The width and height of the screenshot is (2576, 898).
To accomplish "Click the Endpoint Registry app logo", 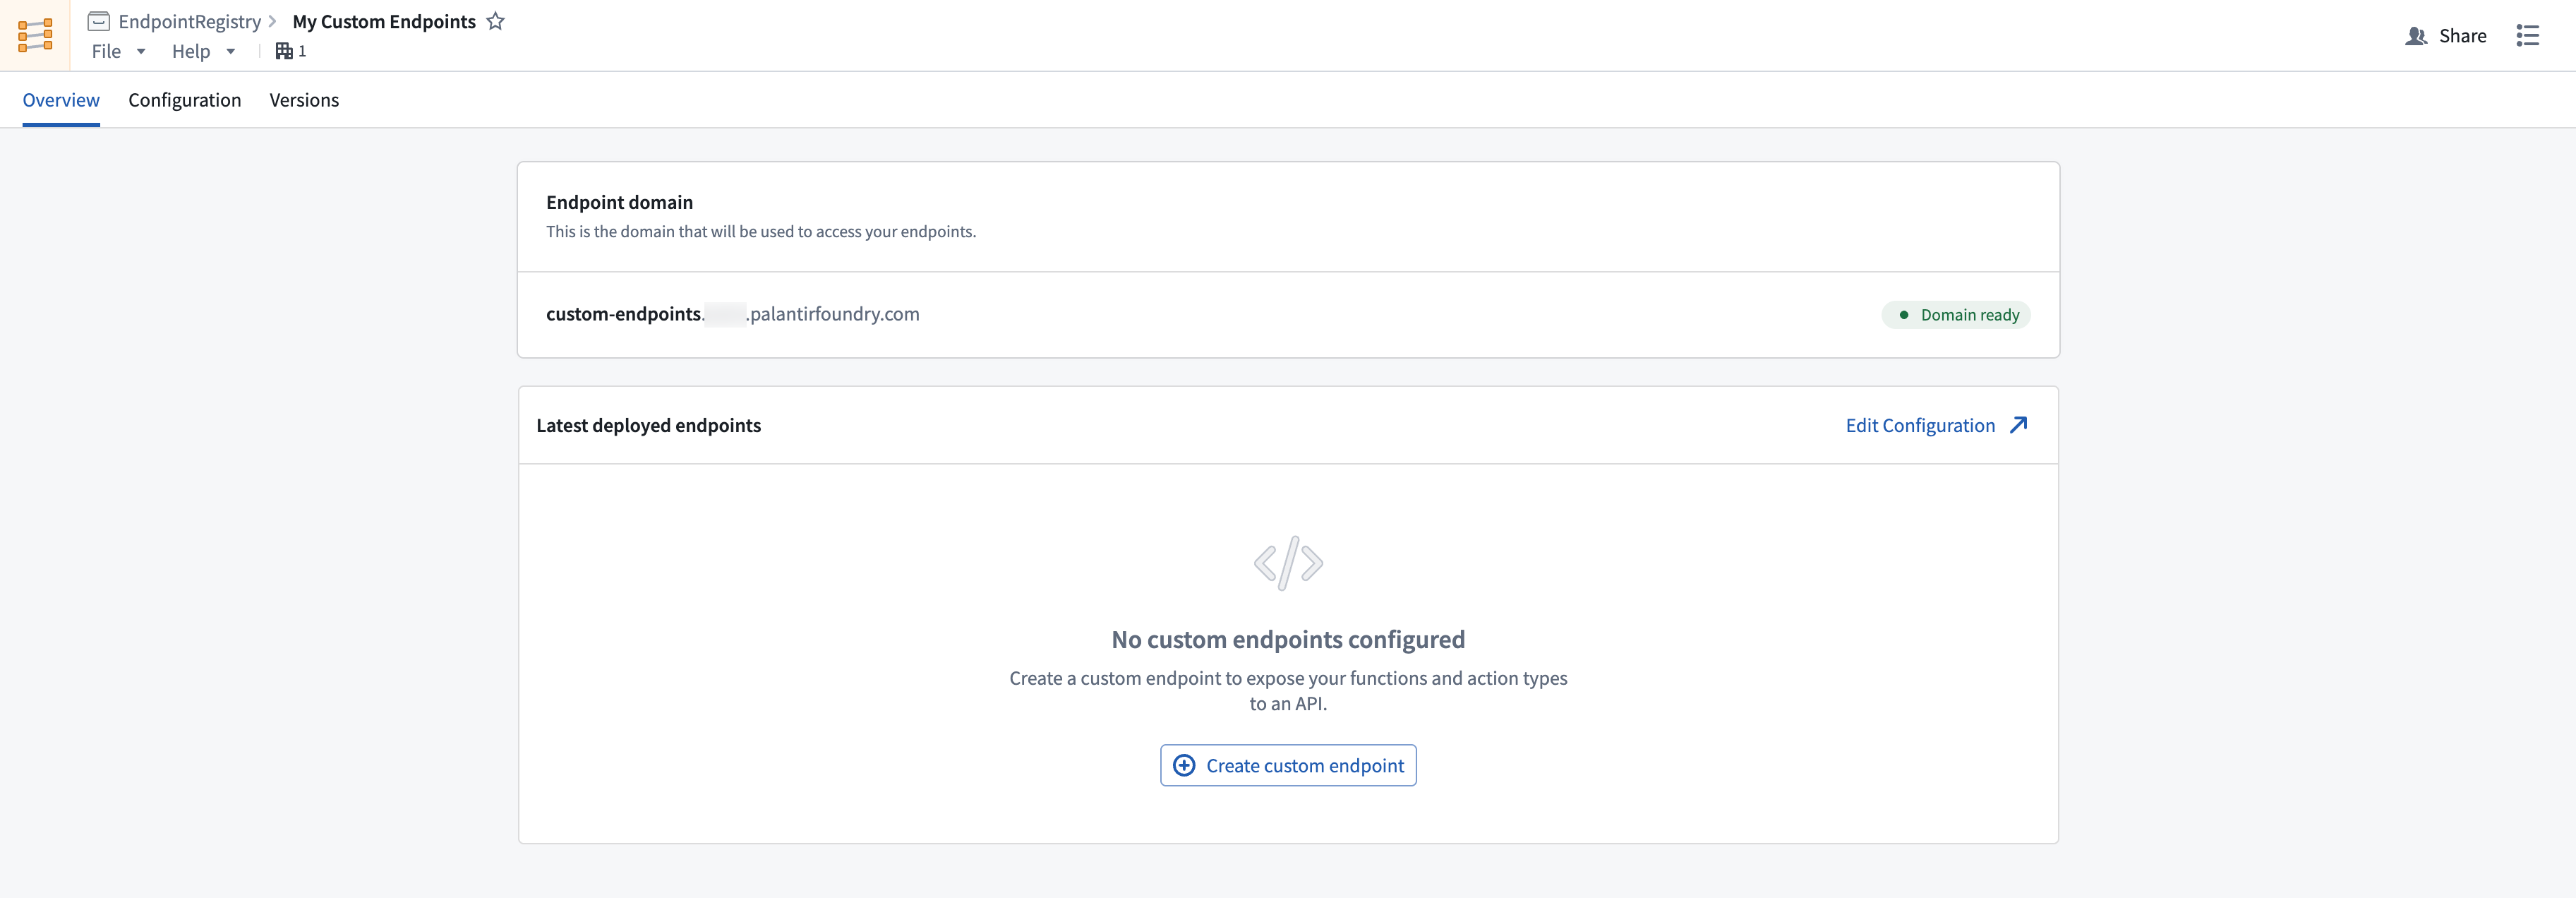I will pos(36,35).
